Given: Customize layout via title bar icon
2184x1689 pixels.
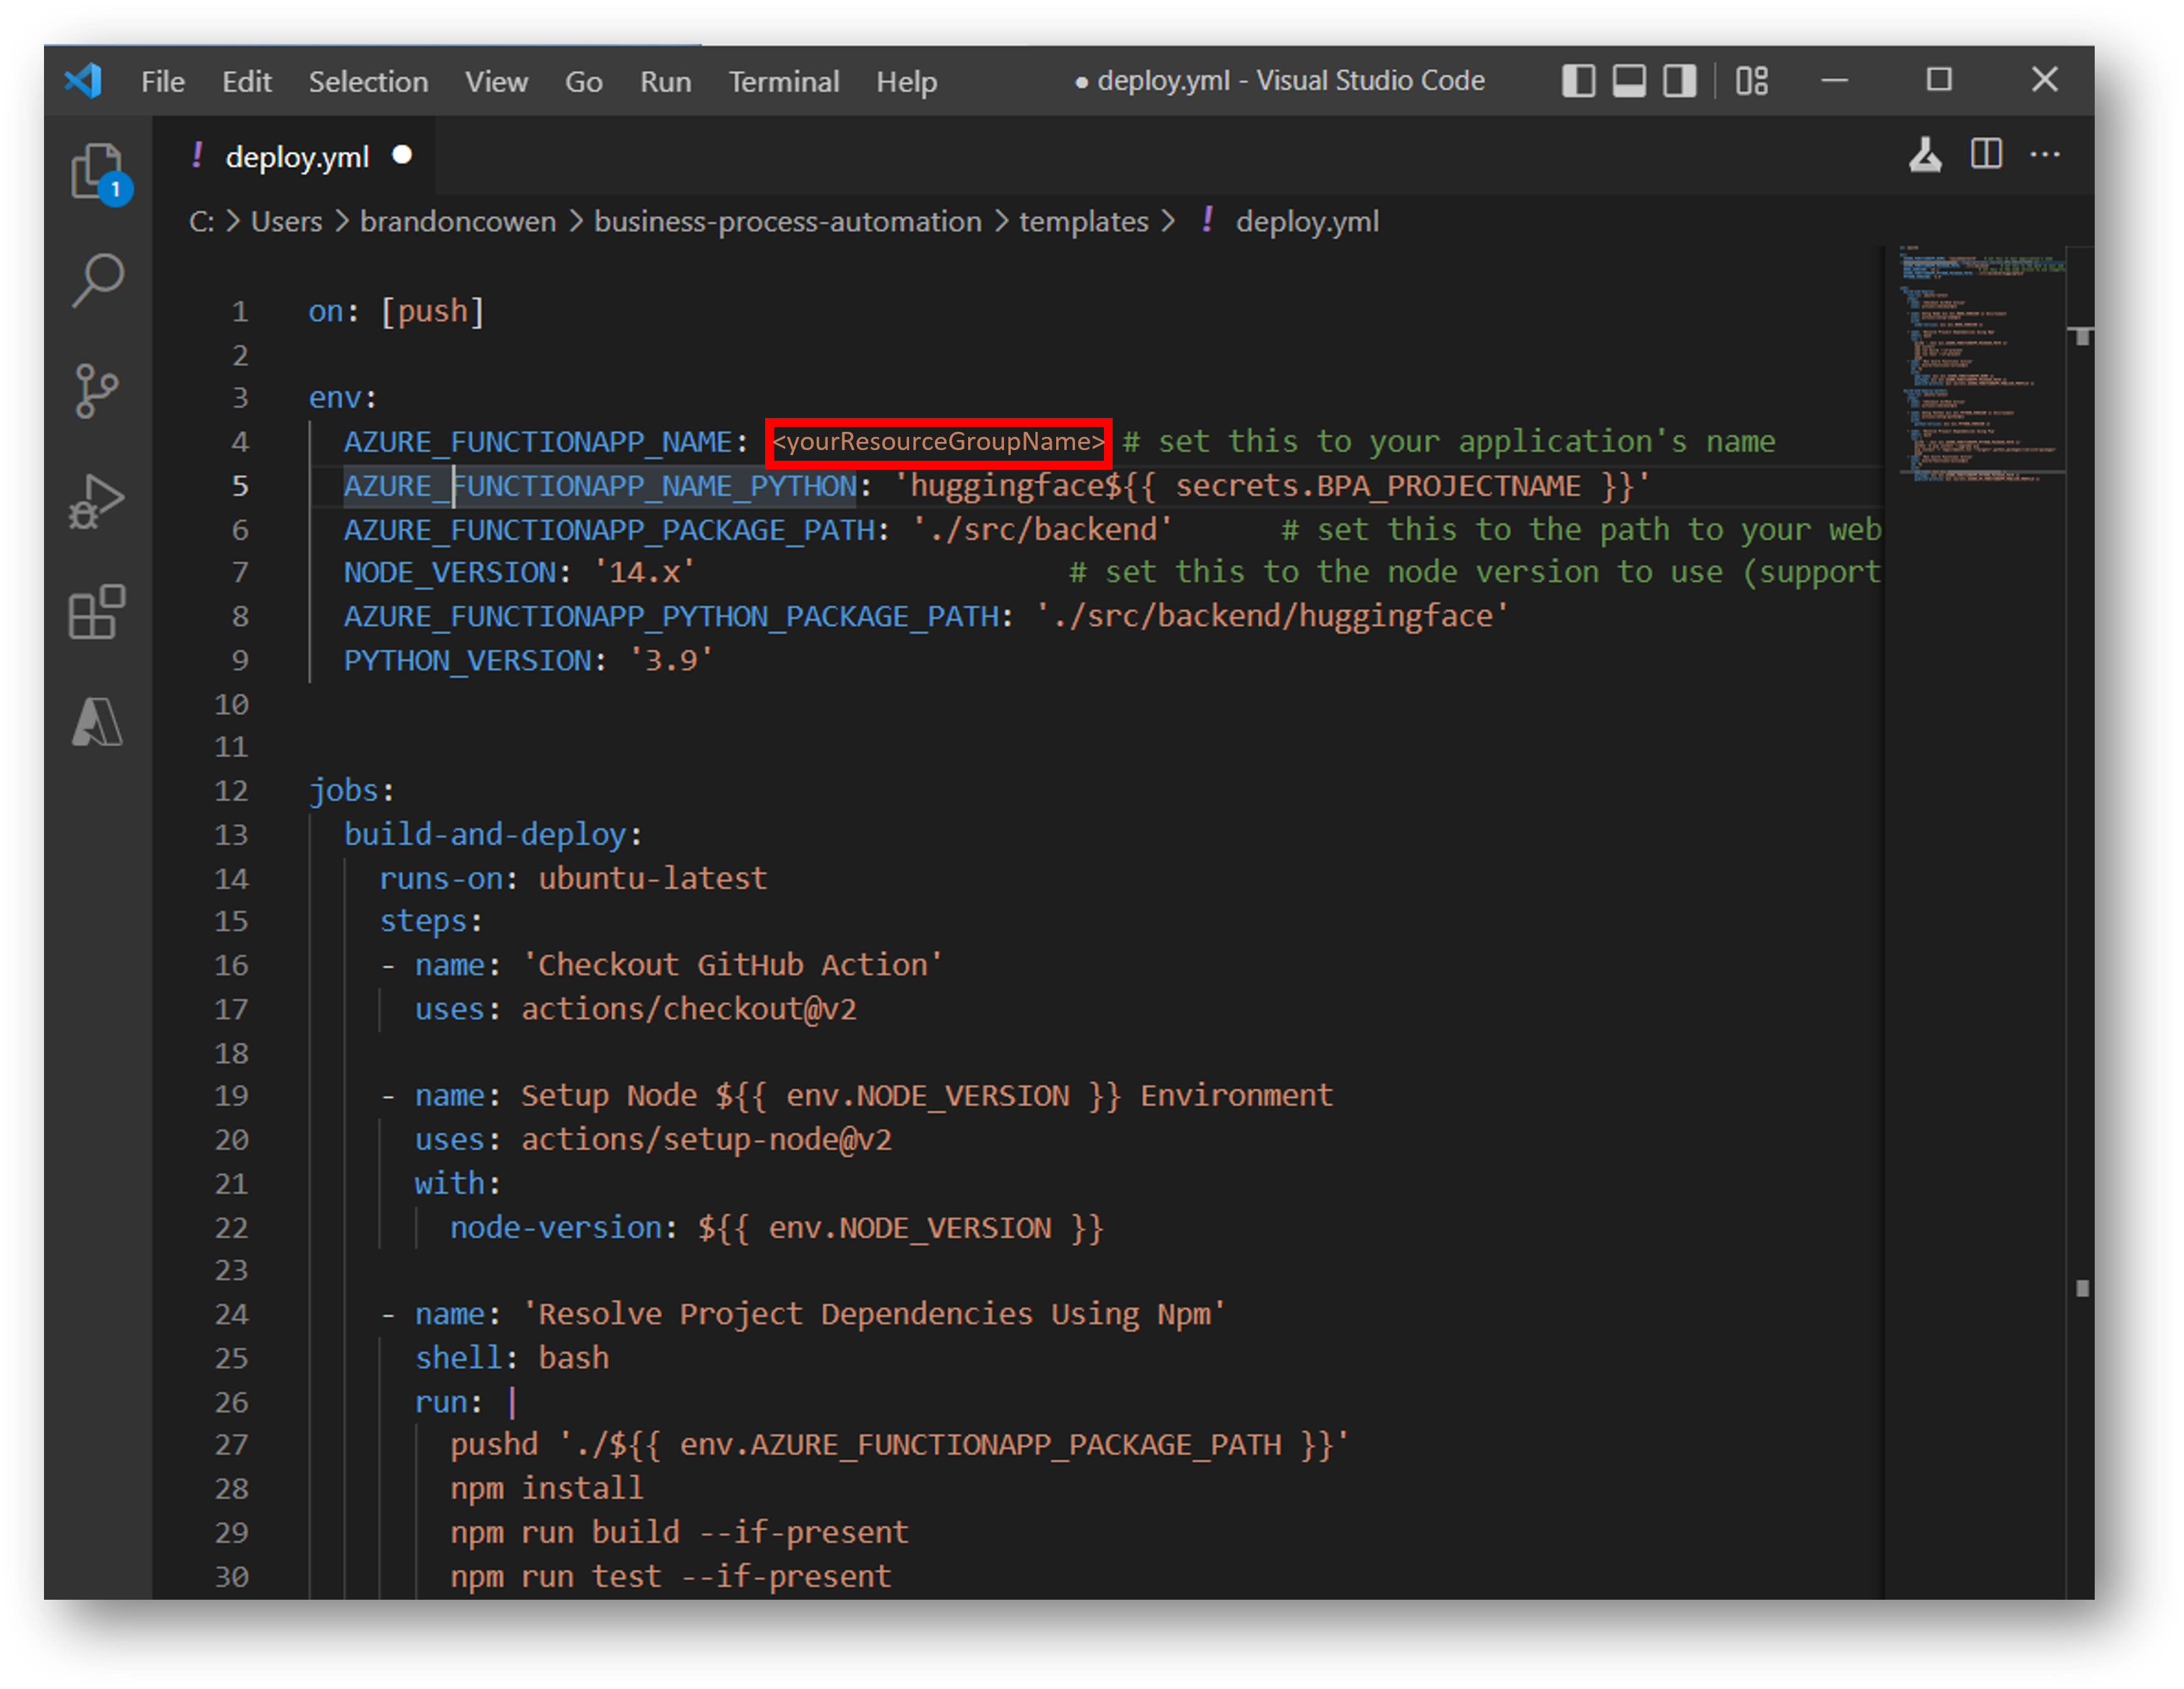Looking at the screenshot, I should pyautogui.click(x=1752, y=80).
